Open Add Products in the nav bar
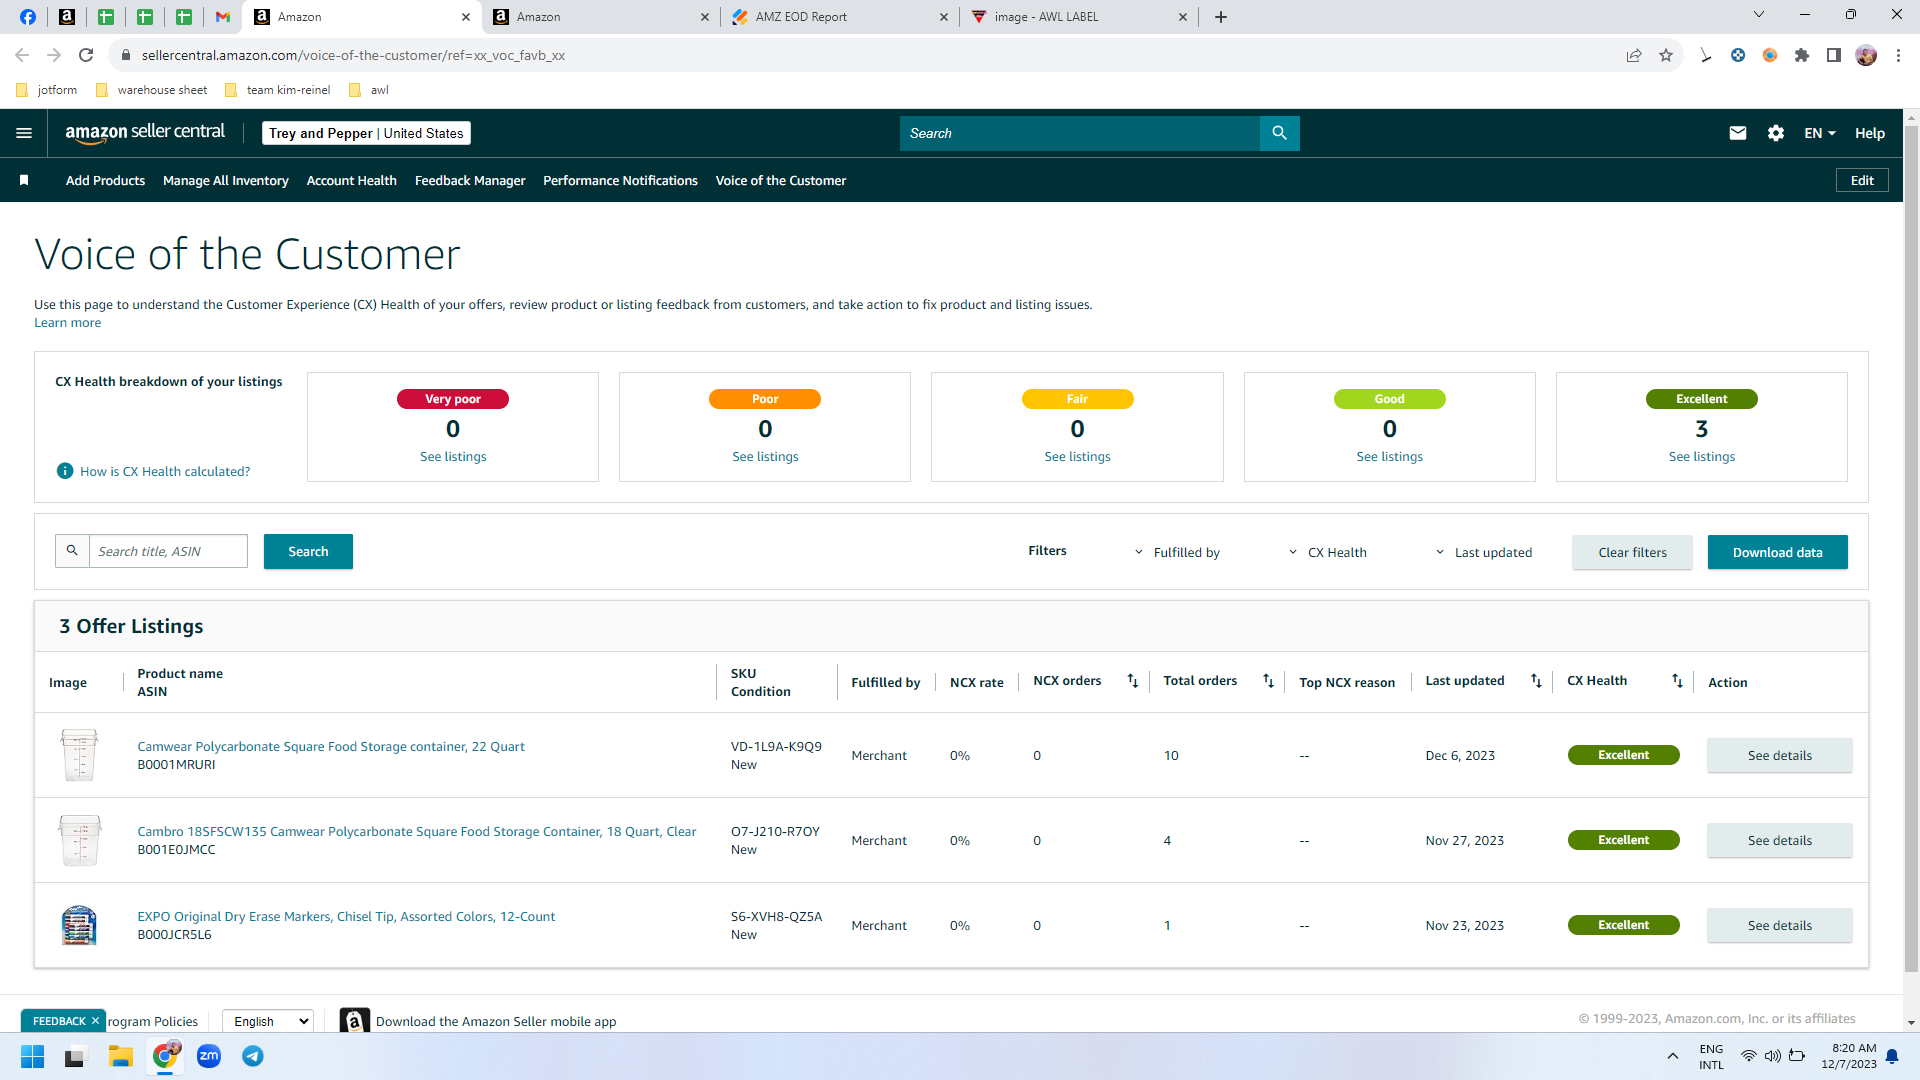Image resolution: width=1920 pixels, height=1080 pixels. pos(105,180)
